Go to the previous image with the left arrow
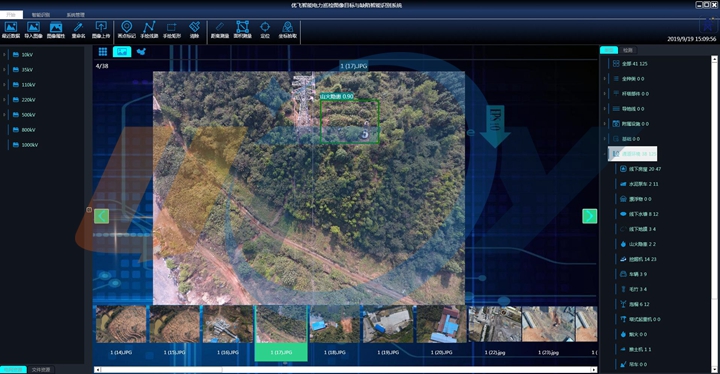The width and height of the screenshot is (720, 374). 101,216
